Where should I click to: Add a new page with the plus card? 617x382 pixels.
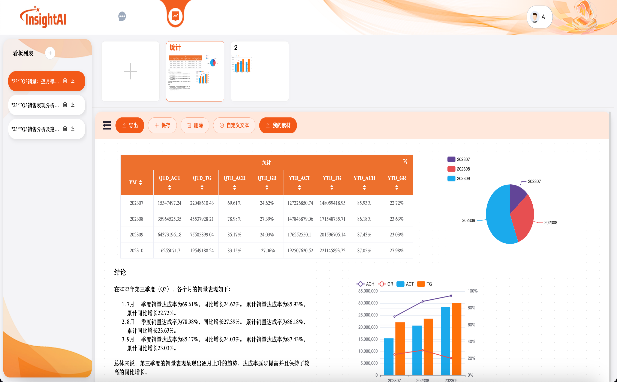130,71
